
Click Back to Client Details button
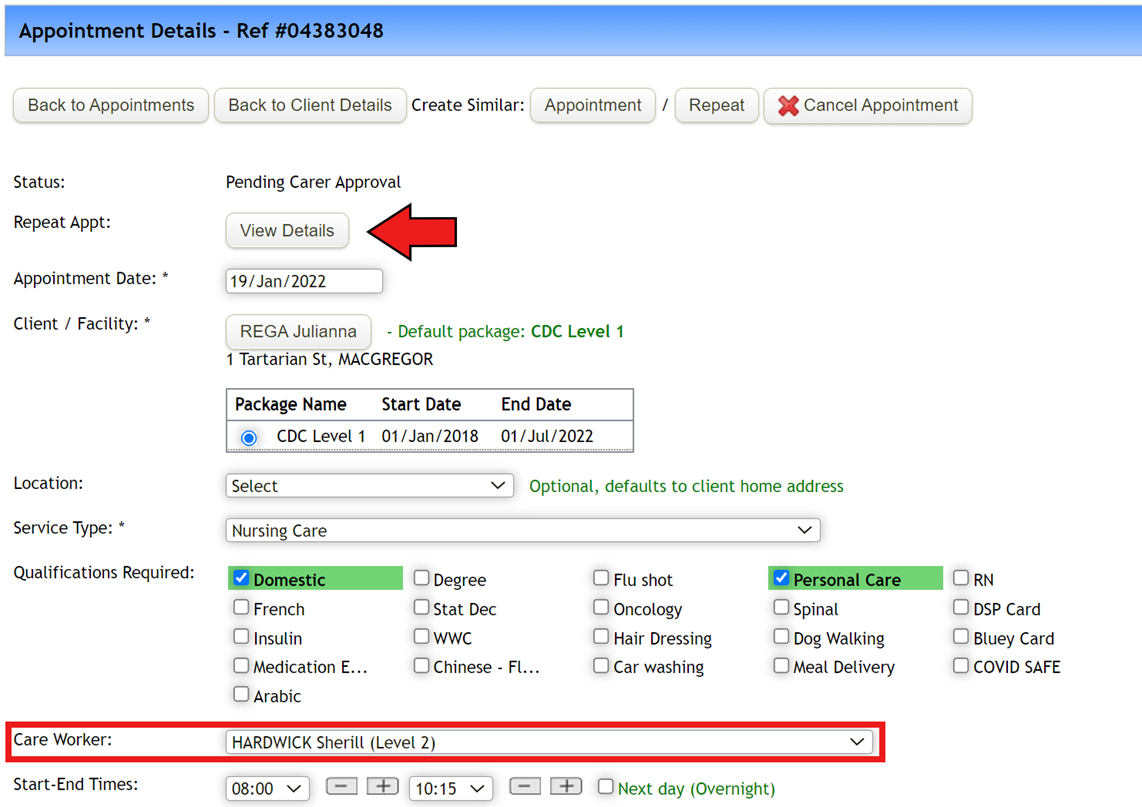(310, 106)
